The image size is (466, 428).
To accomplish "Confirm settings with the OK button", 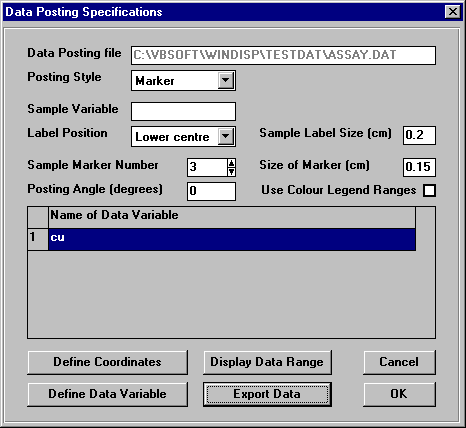I will coord(399,394).
